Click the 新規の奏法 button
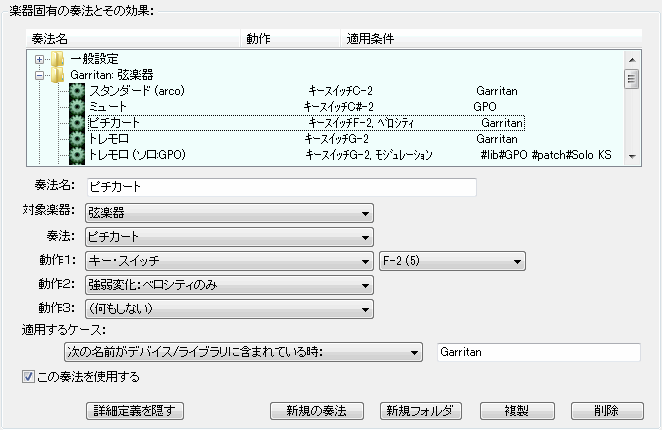Screen dimensions: 662x430 tap(317, 411)
